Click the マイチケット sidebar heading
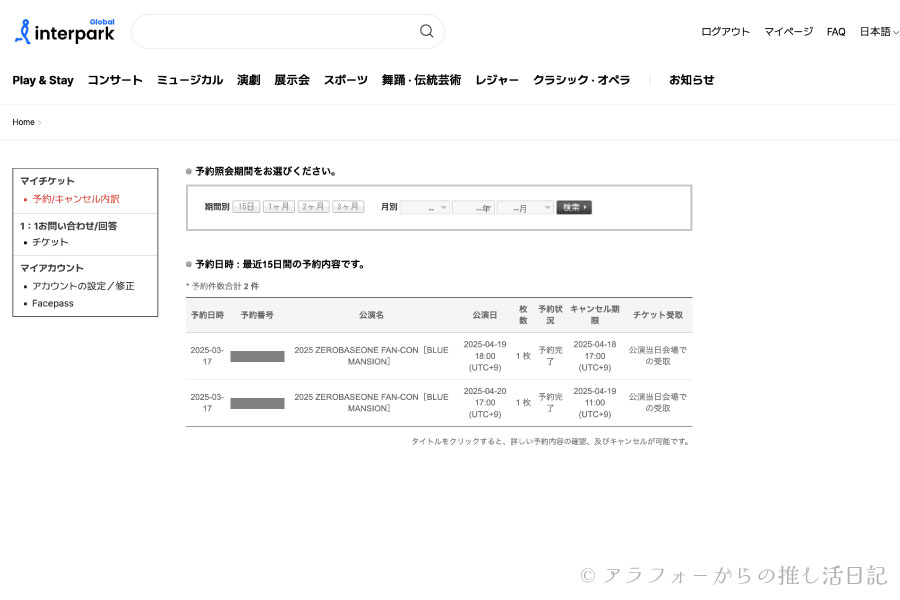900x600 pixels. pos(48,181)
